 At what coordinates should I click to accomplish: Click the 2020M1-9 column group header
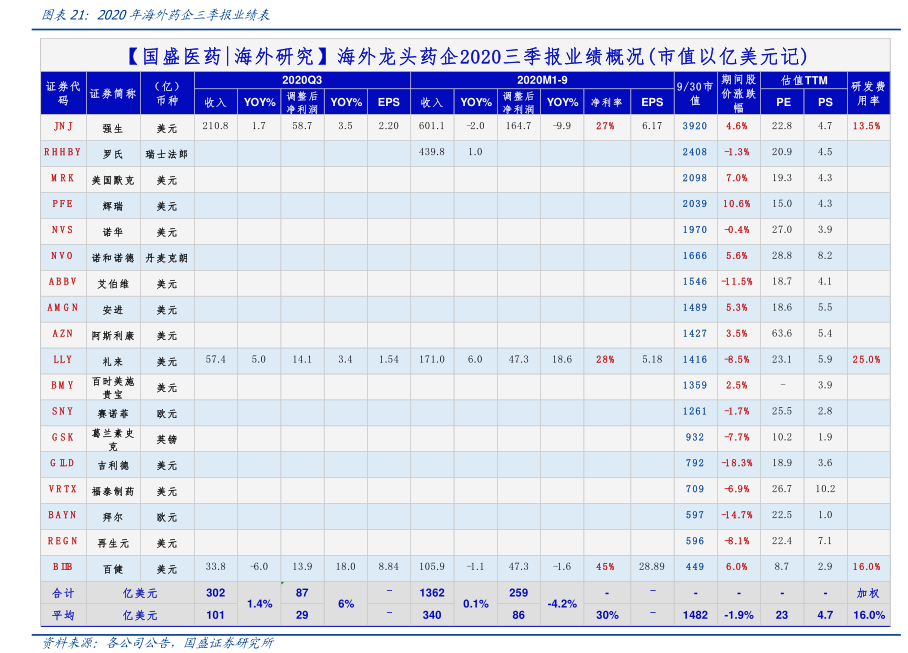tap(542, 80)
